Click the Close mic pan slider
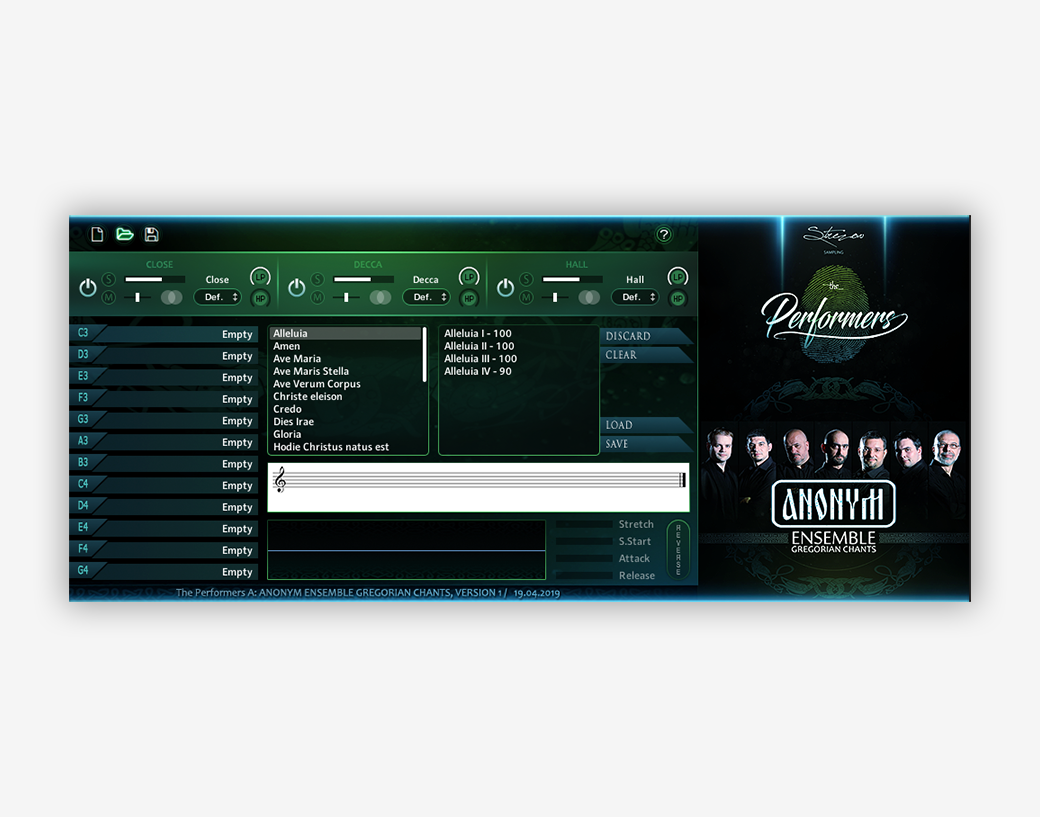 [x=137, y=297]
